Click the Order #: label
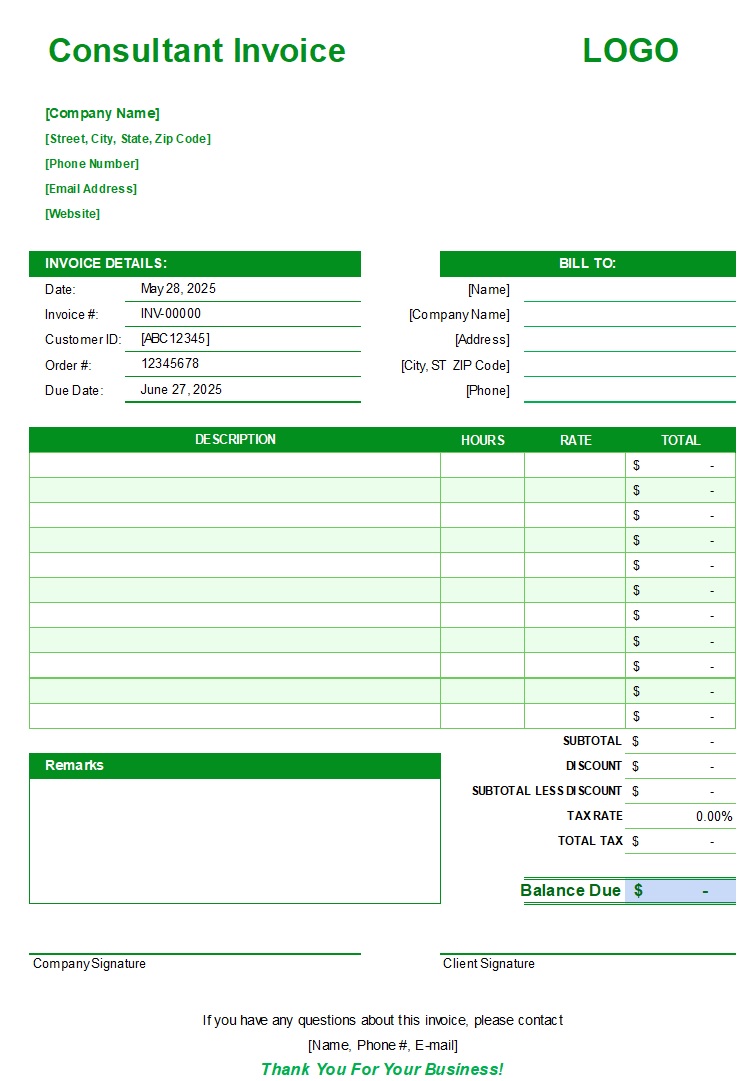This screenshot has height=1081, width=737. pos(68,365)
